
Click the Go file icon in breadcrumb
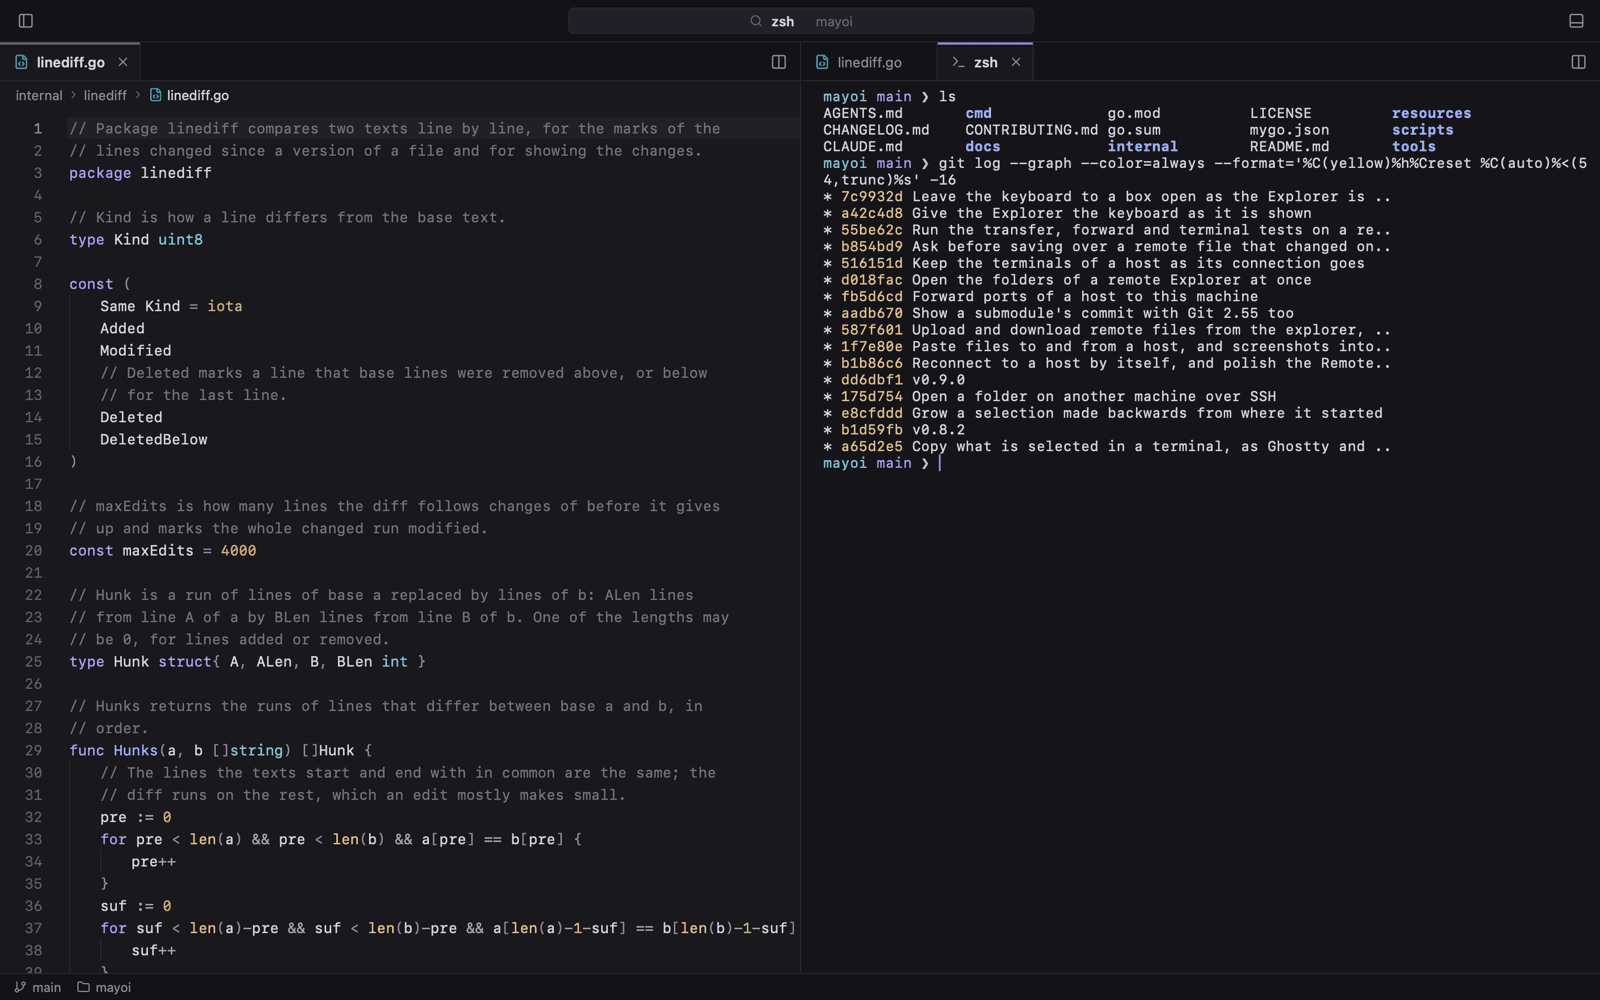155,95
